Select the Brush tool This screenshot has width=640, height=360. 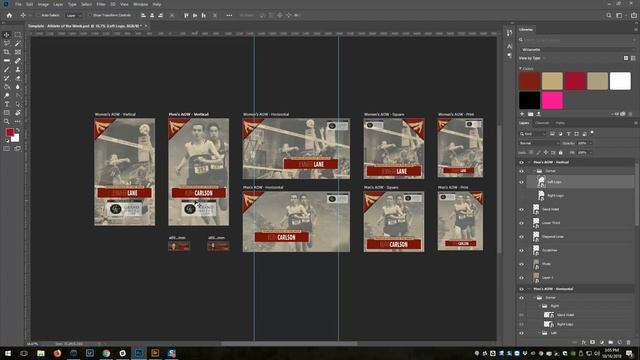(x=7, y=69)
